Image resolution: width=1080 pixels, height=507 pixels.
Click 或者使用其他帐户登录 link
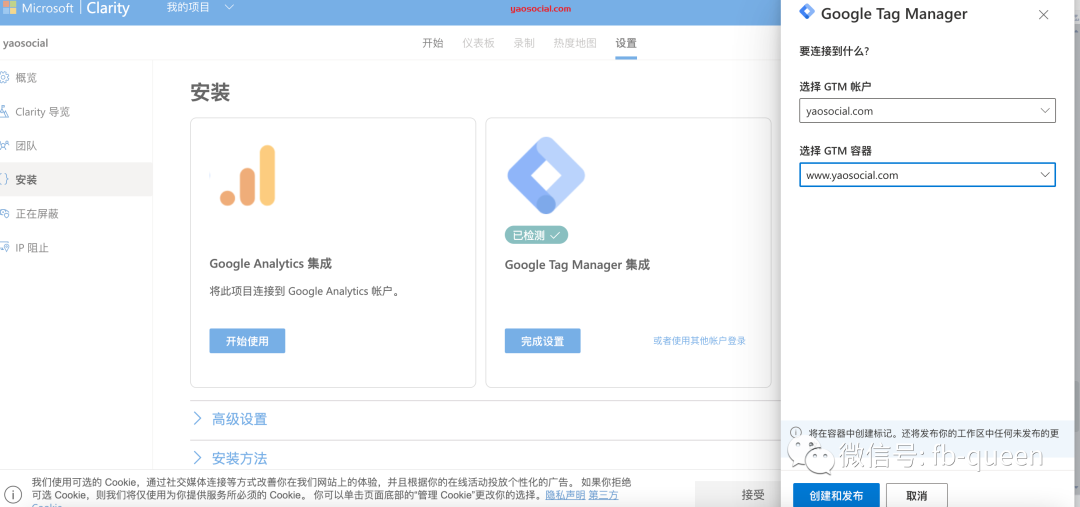tap(699, 340)
